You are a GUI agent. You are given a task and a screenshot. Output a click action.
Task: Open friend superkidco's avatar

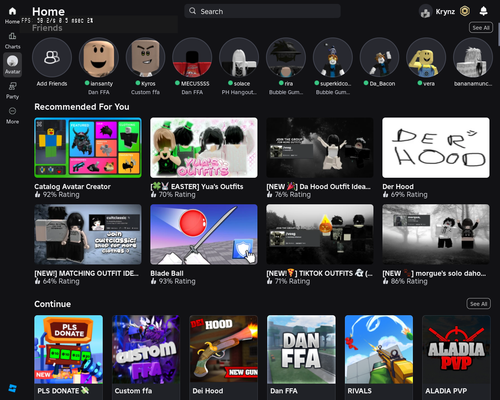[x=333, y=57]
